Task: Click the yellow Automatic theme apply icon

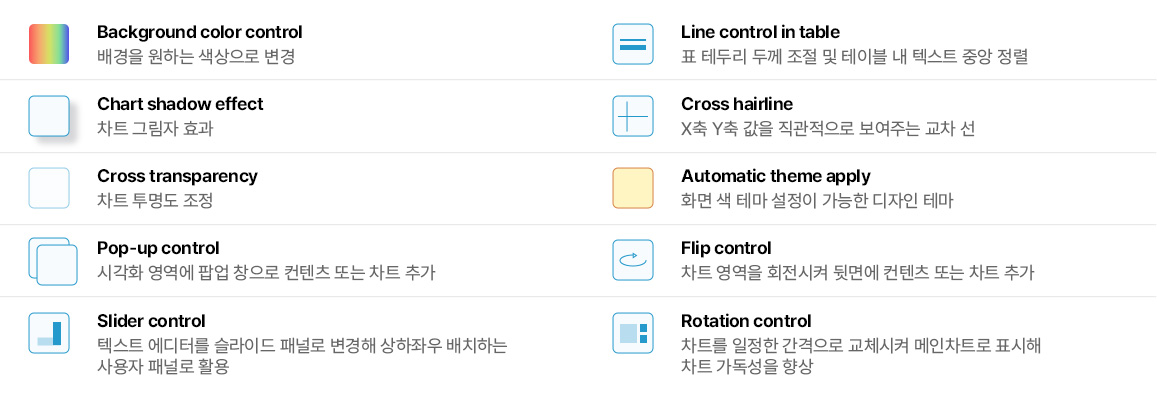Action: (x=633, y=188)
